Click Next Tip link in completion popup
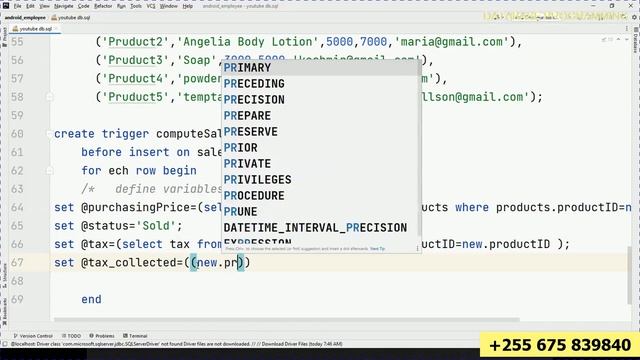The image size is (640, 360). [377, 249]
